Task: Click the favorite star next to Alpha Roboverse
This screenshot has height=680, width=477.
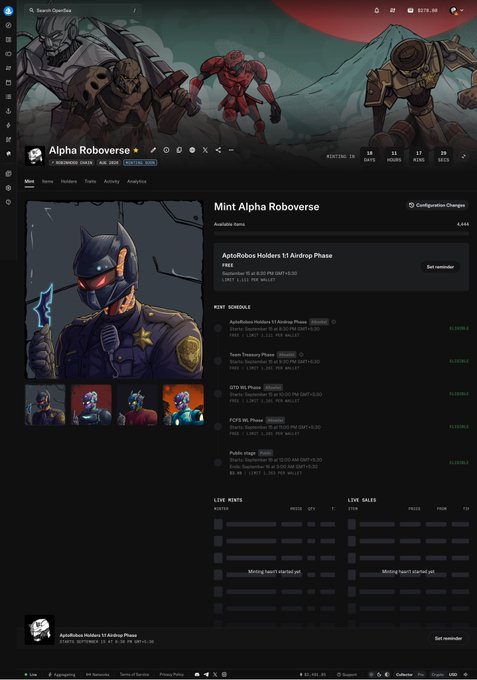Action: [136, 150]
